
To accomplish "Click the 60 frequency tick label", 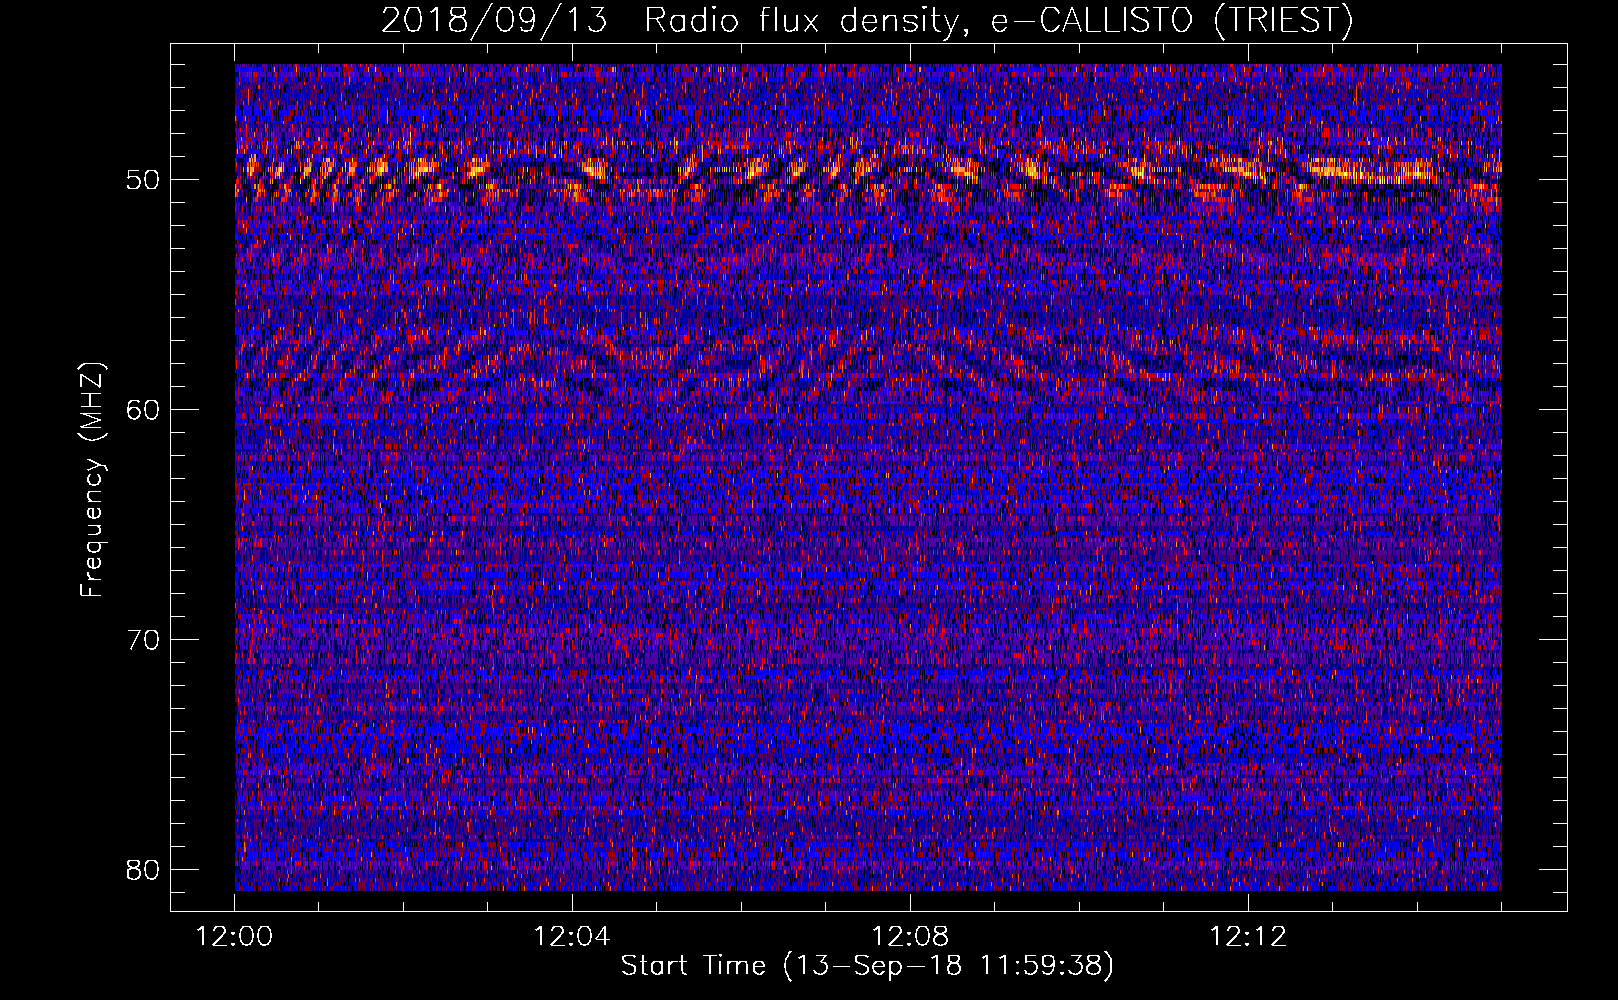I will (144, 410).
